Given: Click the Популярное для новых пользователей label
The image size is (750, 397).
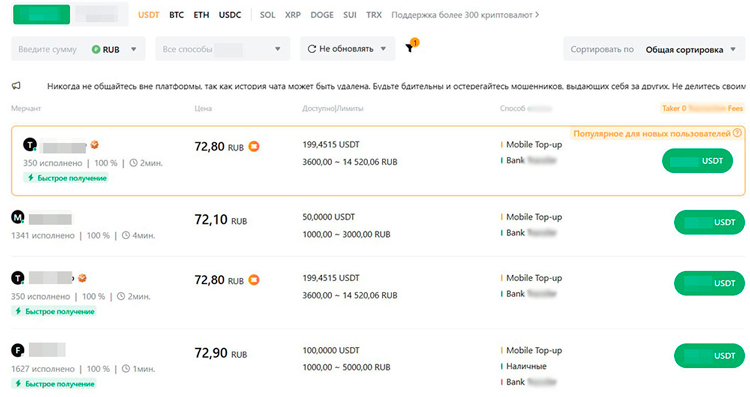Looking at the screenshot, I should pyautogui.click(x=652, y=133).
